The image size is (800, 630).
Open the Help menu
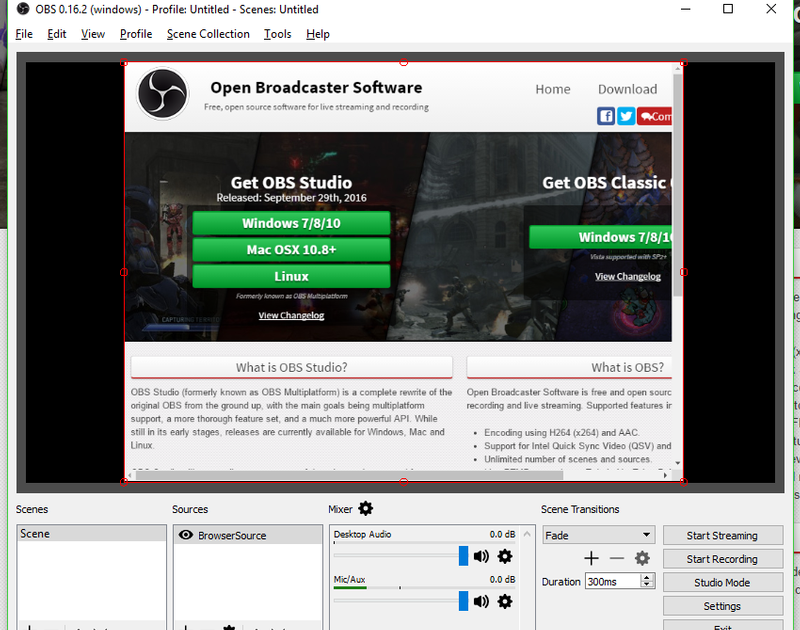pos(318,34)
